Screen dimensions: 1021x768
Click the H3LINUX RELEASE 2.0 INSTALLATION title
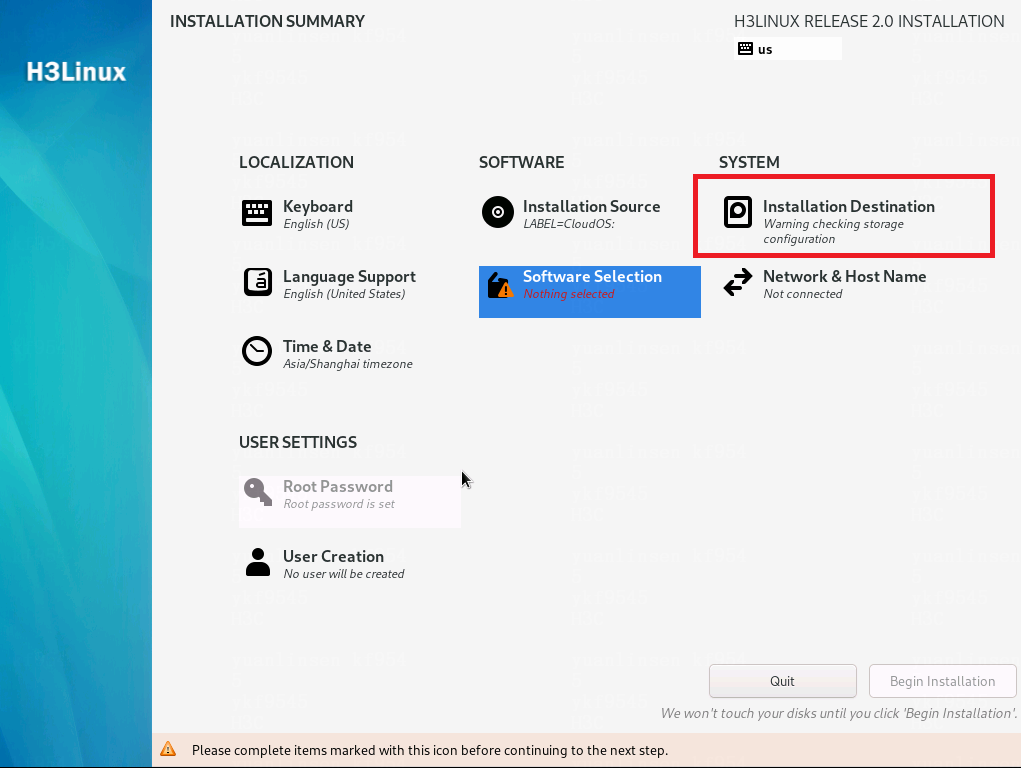869,21
